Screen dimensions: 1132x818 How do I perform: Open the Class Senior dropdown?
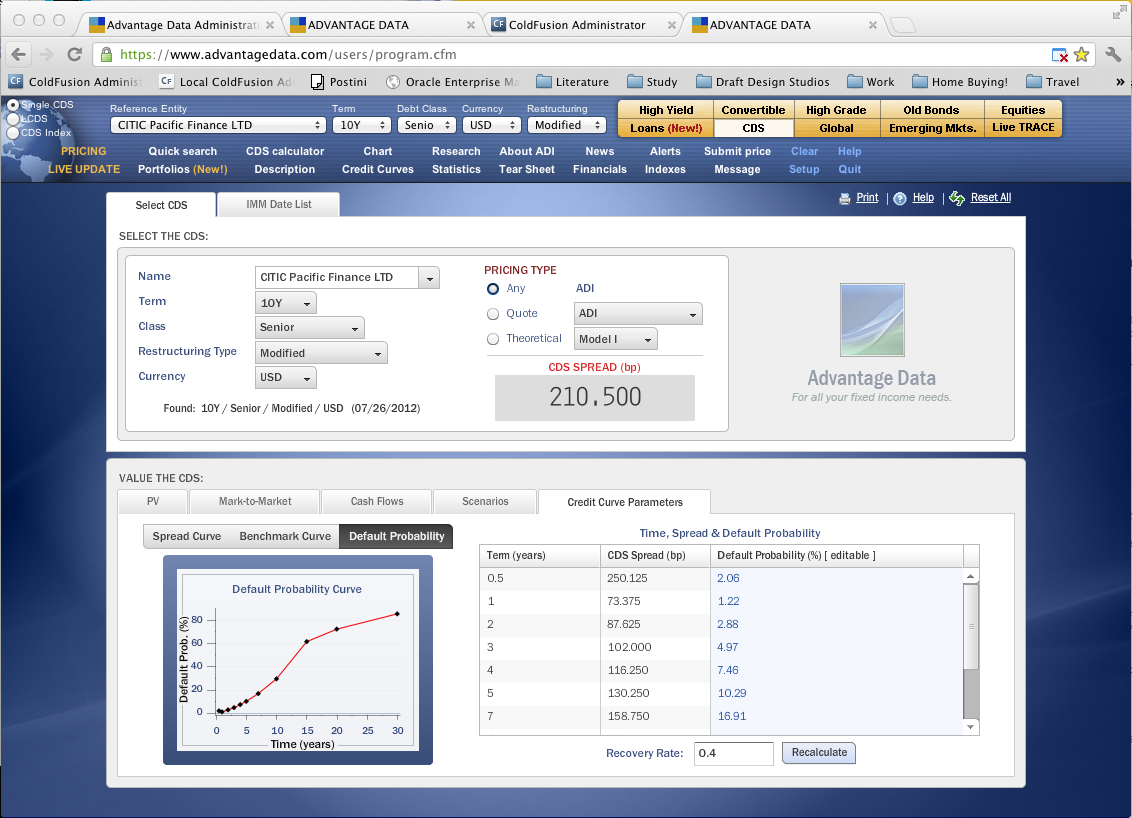310,328
